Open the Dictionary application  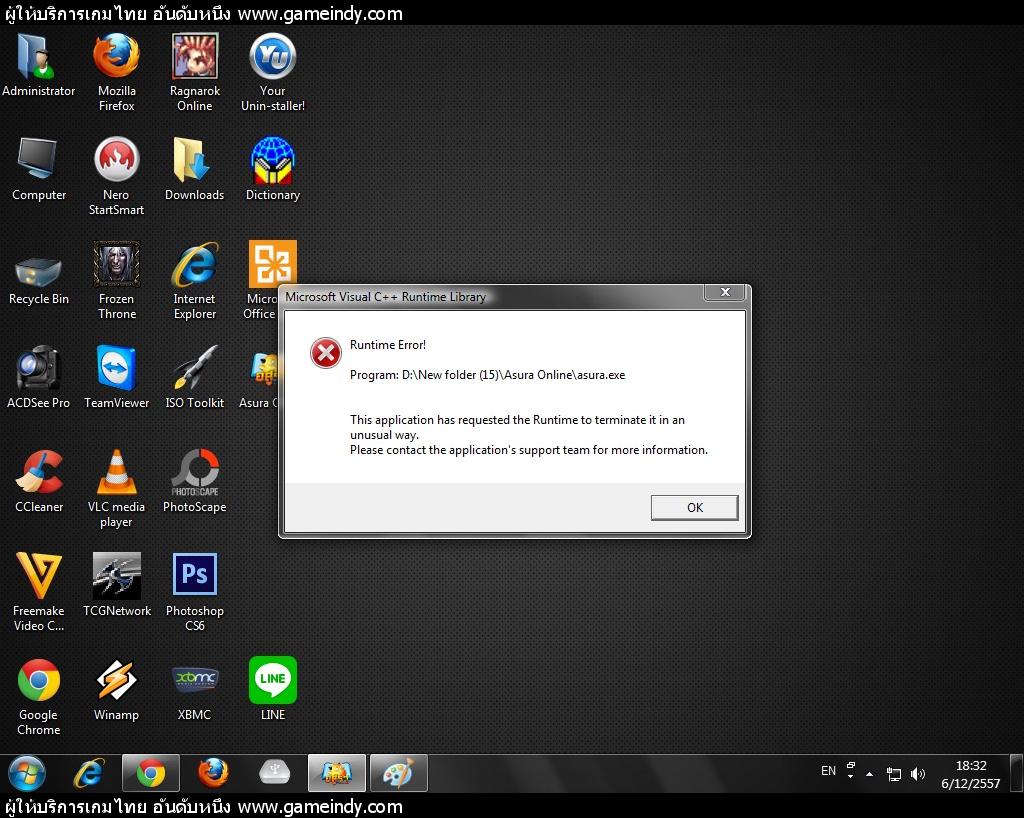tap(272, 168)
